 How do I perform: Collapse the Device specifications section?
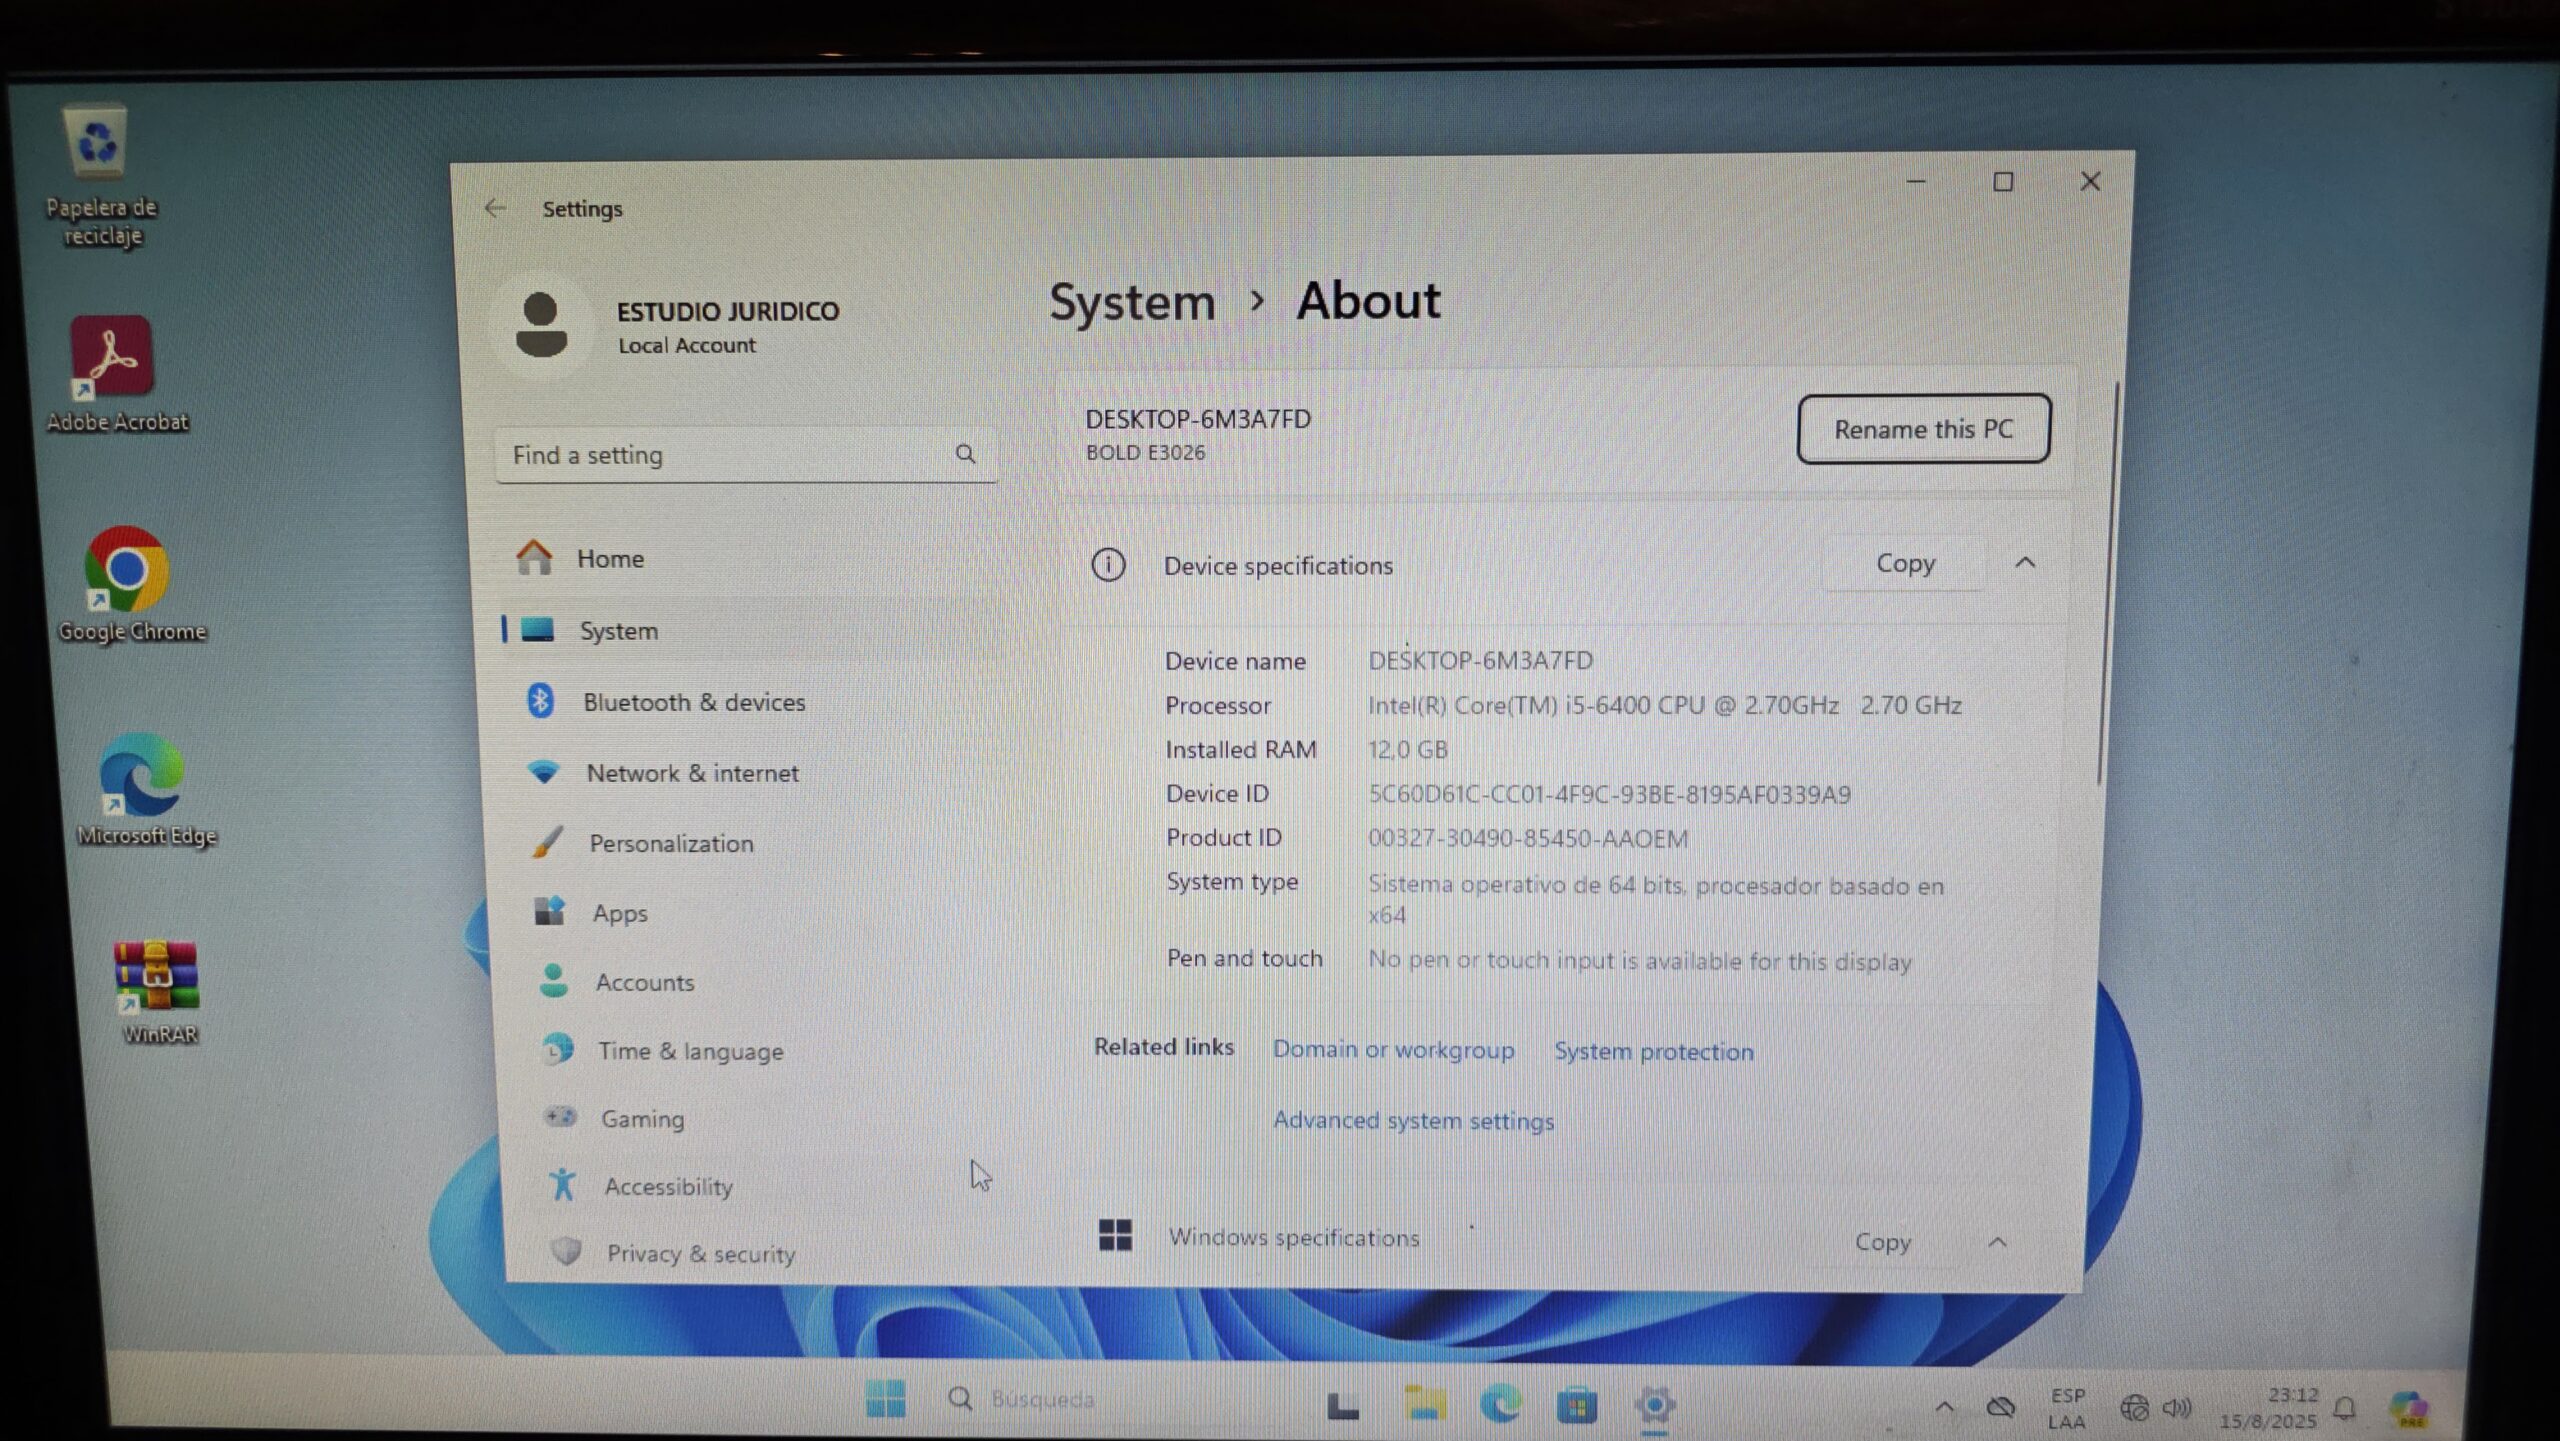[2025, 563]
